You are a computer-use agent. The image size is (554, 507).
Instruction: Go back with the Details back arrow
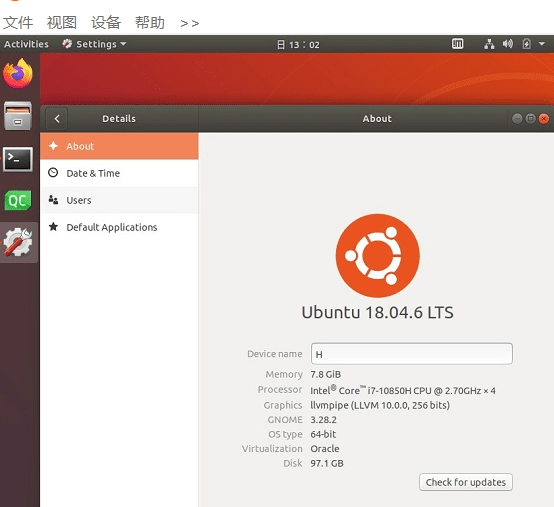coord(57,119)
